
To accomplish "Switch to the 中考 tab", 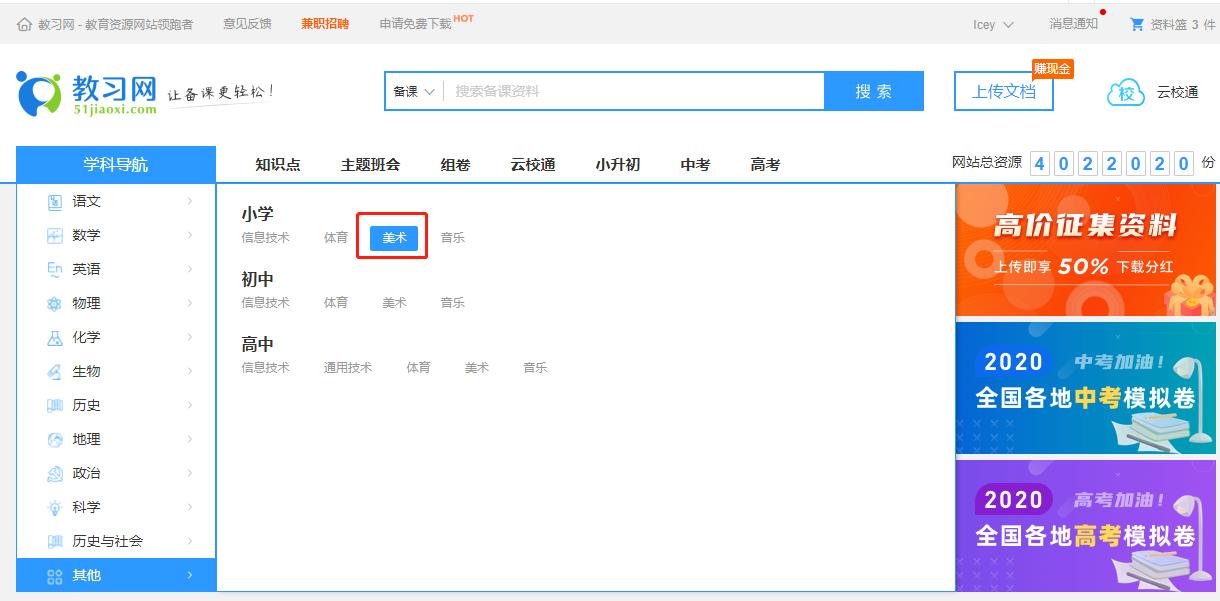I will pos(694,164).
